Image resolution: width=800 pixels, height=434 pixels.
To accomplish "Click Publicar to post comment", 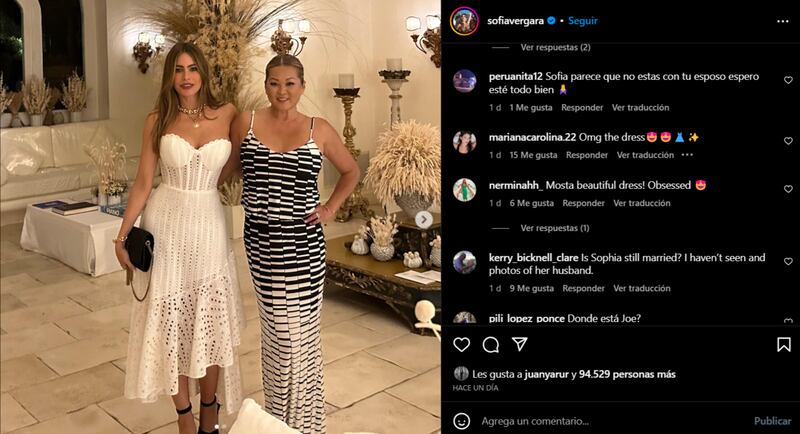I will (x=772, y=421).
